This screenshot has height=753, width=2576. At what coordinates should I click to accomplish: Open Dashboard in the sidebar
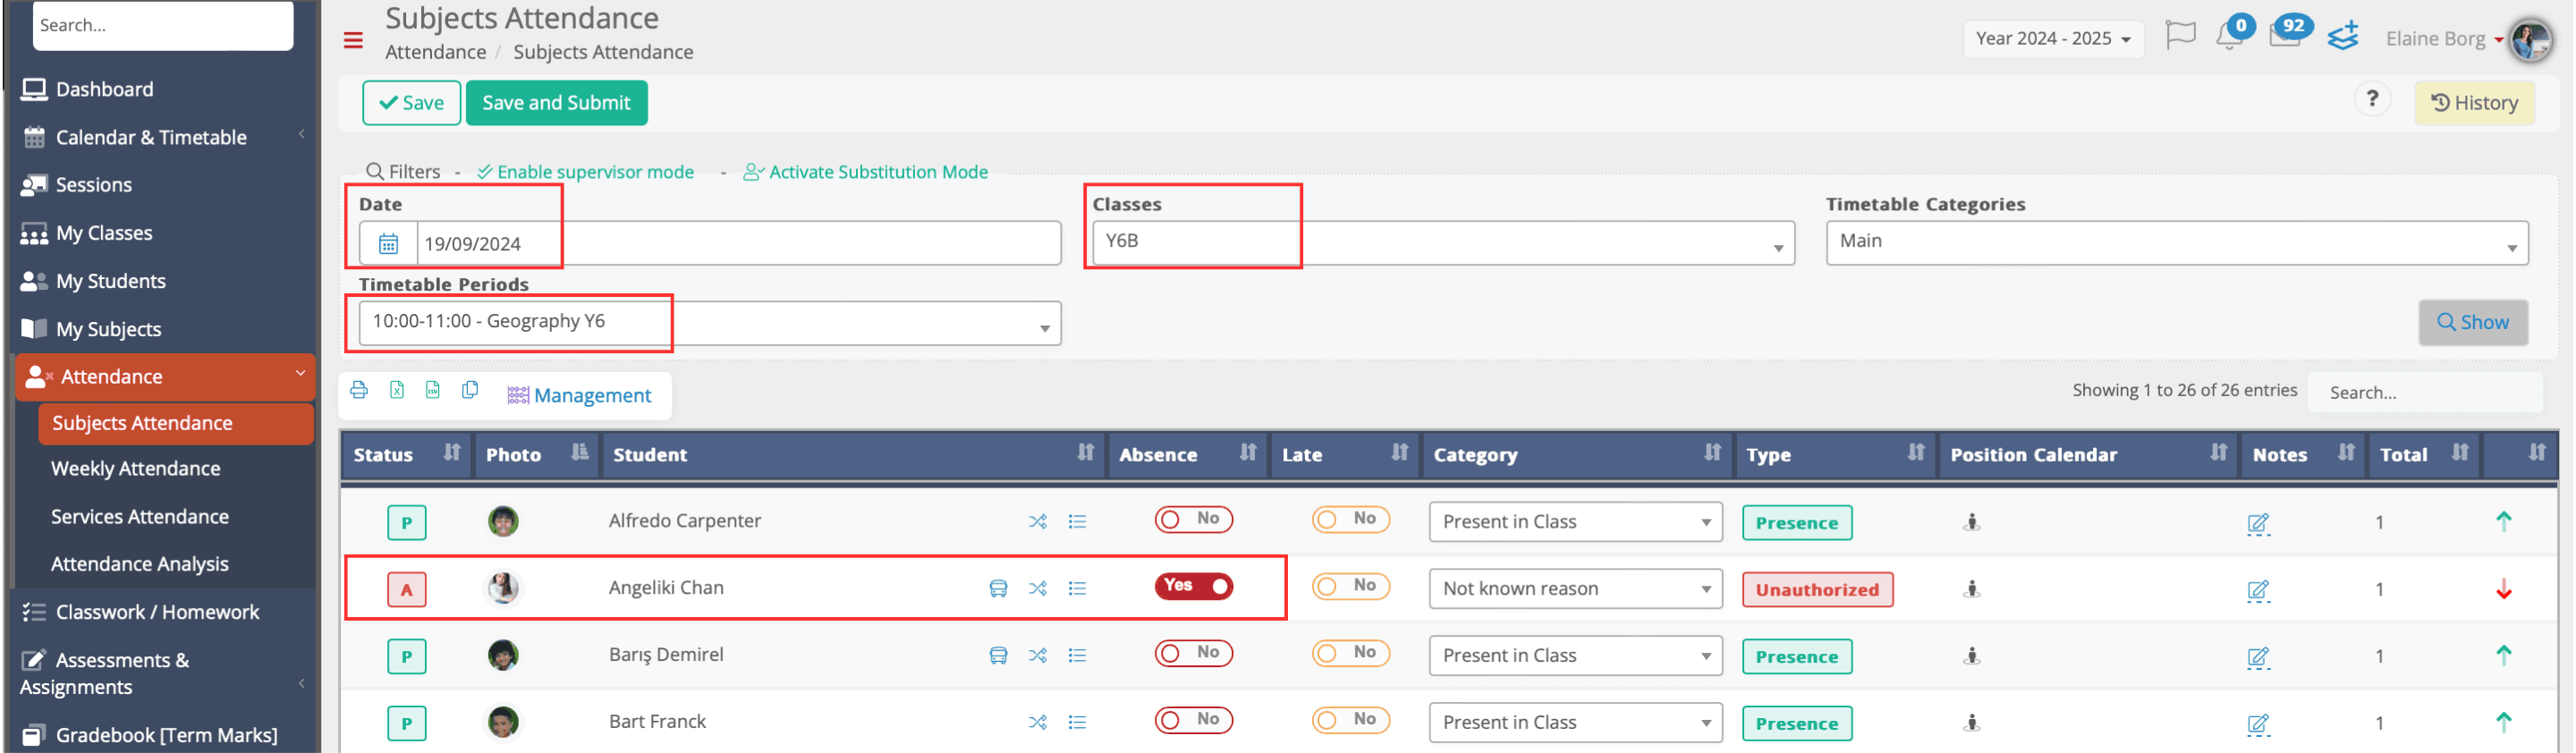pyautogui.click(x=104, y=89)
